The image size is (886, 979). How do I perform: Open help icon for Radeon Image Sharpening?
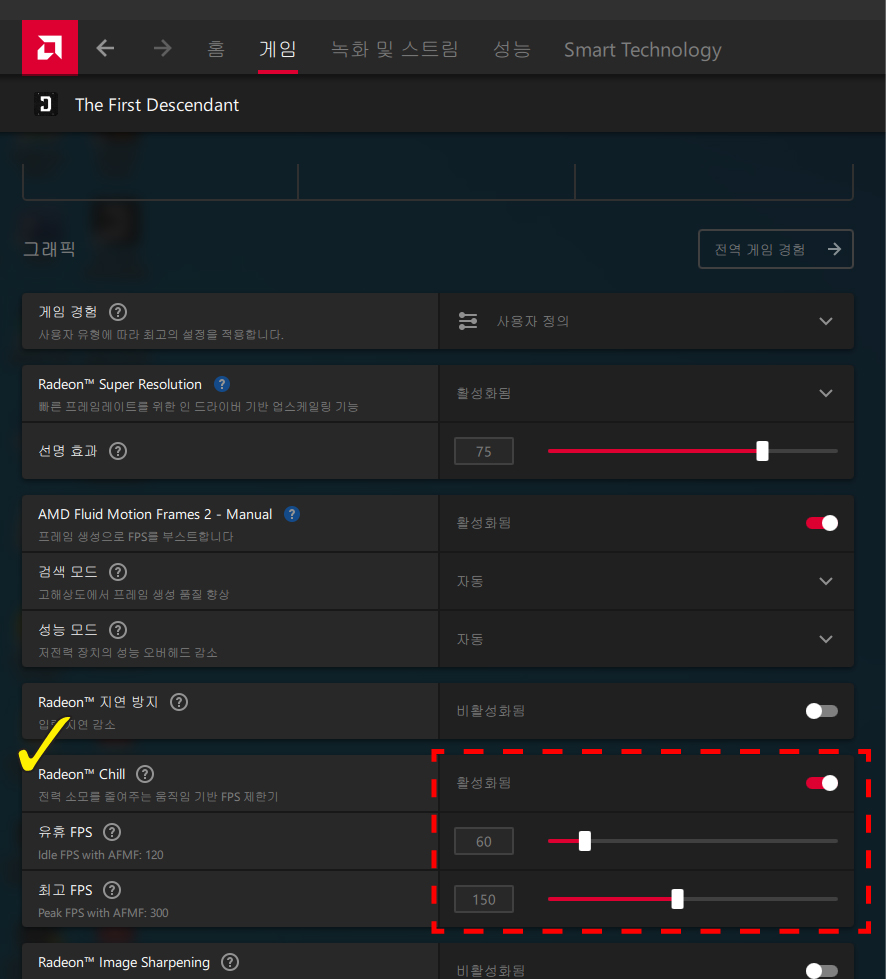tap(230, 962)
